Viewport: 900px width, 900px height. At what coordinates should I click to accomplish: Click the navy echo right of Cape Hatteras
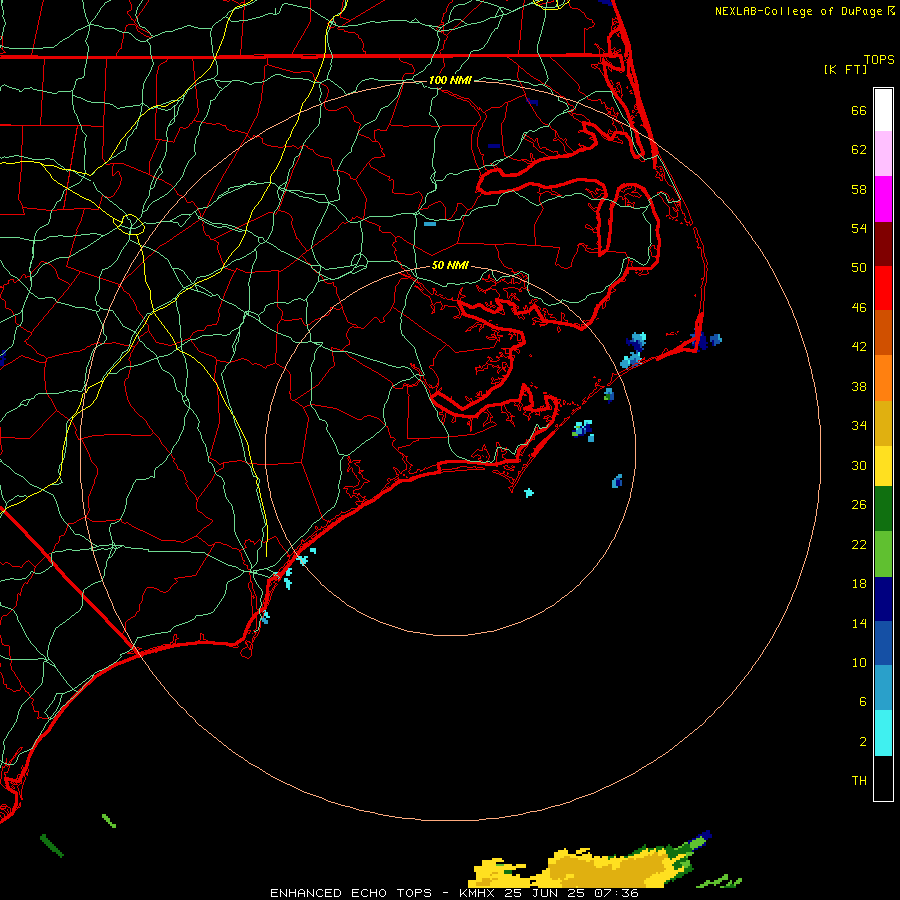pyautogui.click(x=715, y=339)
